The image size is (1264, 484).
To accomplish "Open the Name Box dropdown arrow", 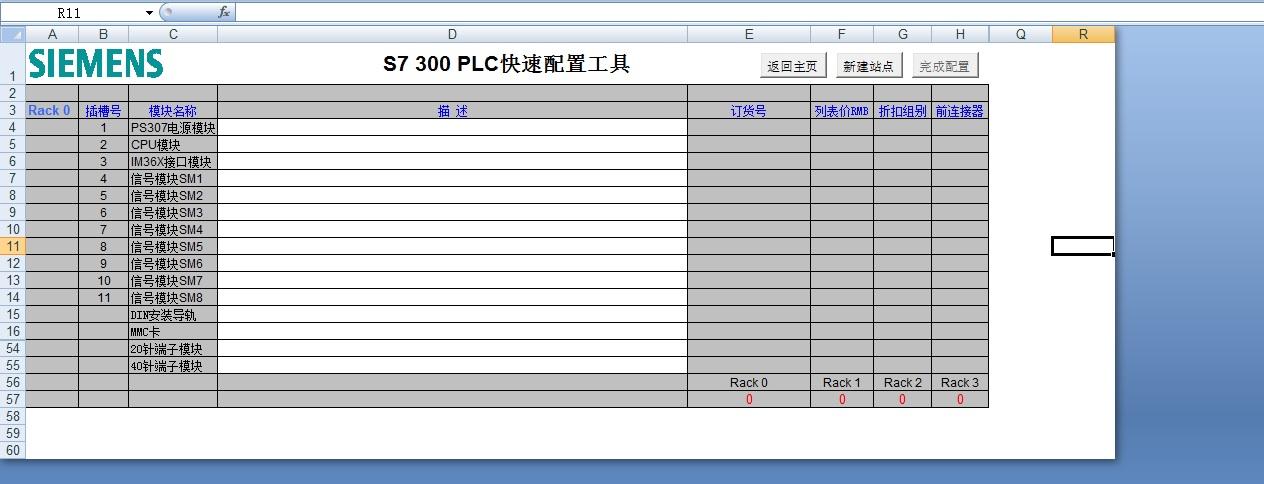I will [x=149, y=12].
